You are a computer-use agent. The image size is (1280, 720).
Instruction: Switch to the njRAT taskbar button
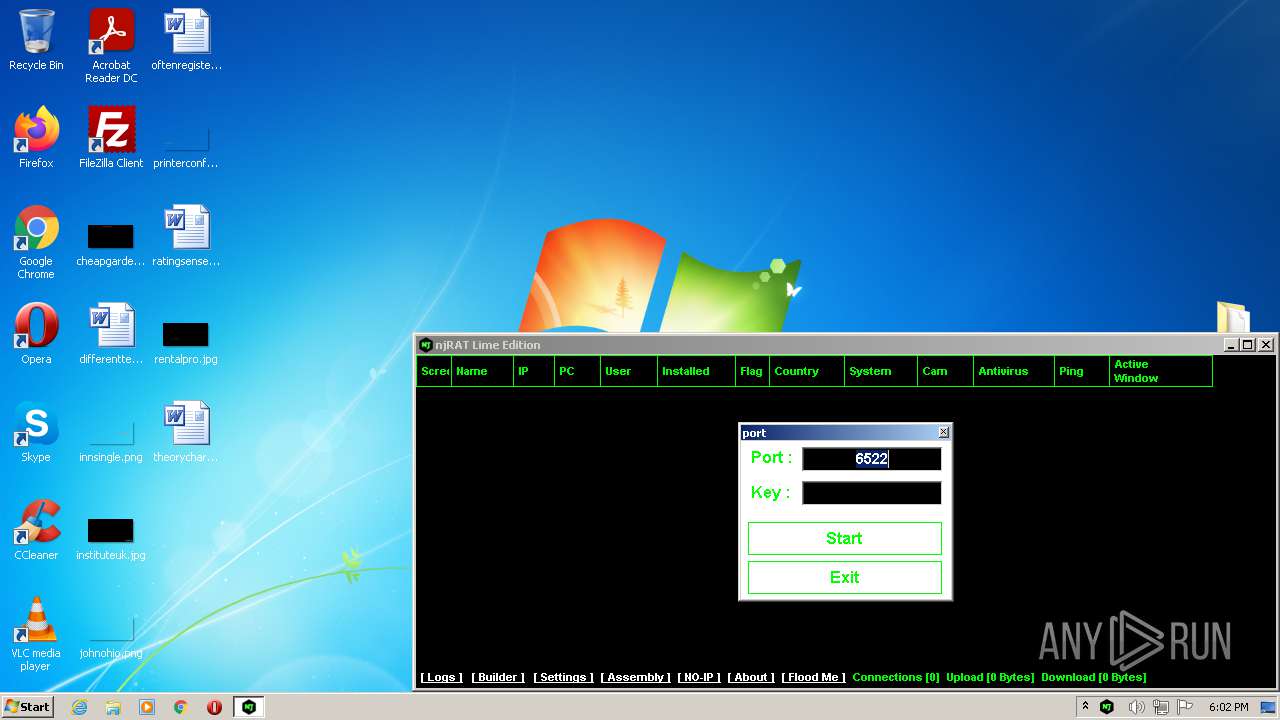(249, 707)
